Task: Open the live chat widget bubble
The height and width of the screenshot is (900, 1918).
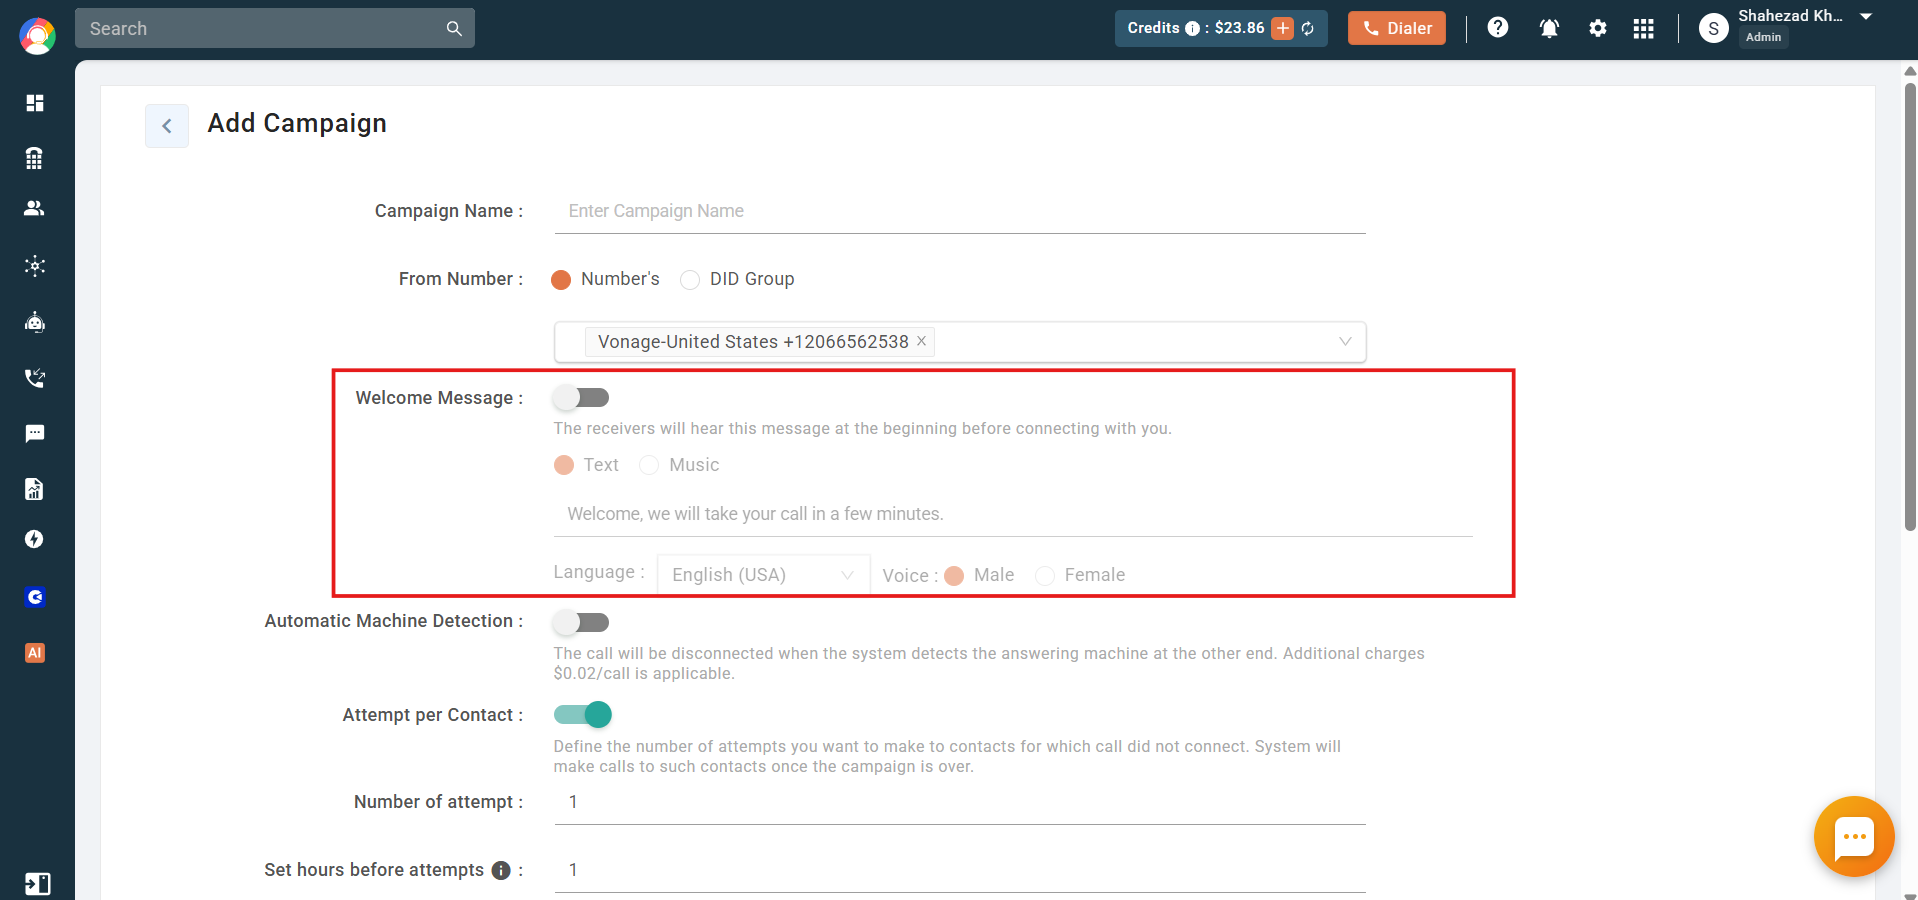Action: tap(1854, 837)
